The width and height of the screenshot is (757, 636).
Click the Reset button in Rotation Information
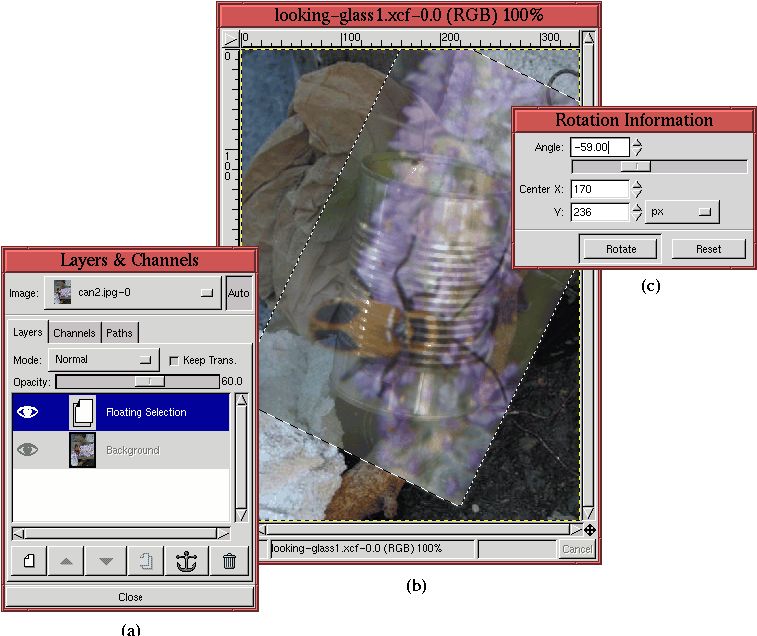click(x=708, y=248)
